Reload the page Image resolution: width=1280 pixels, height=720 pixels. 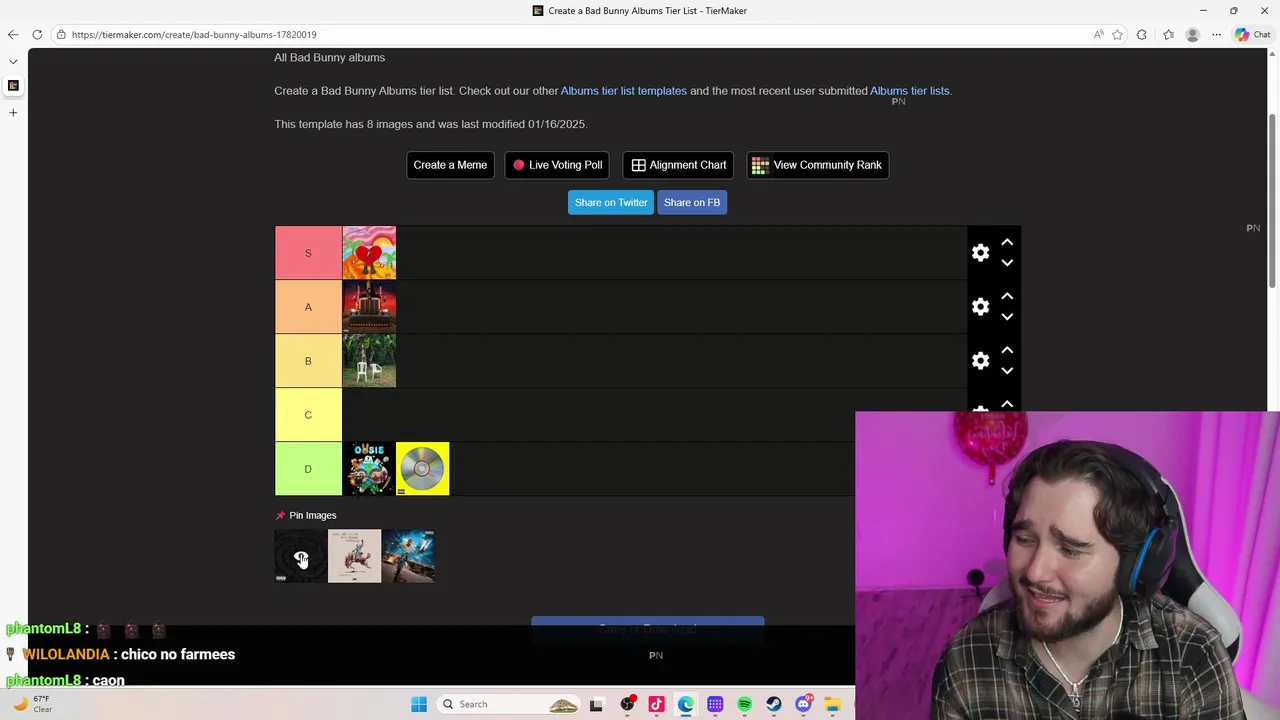tap(37, 35)
